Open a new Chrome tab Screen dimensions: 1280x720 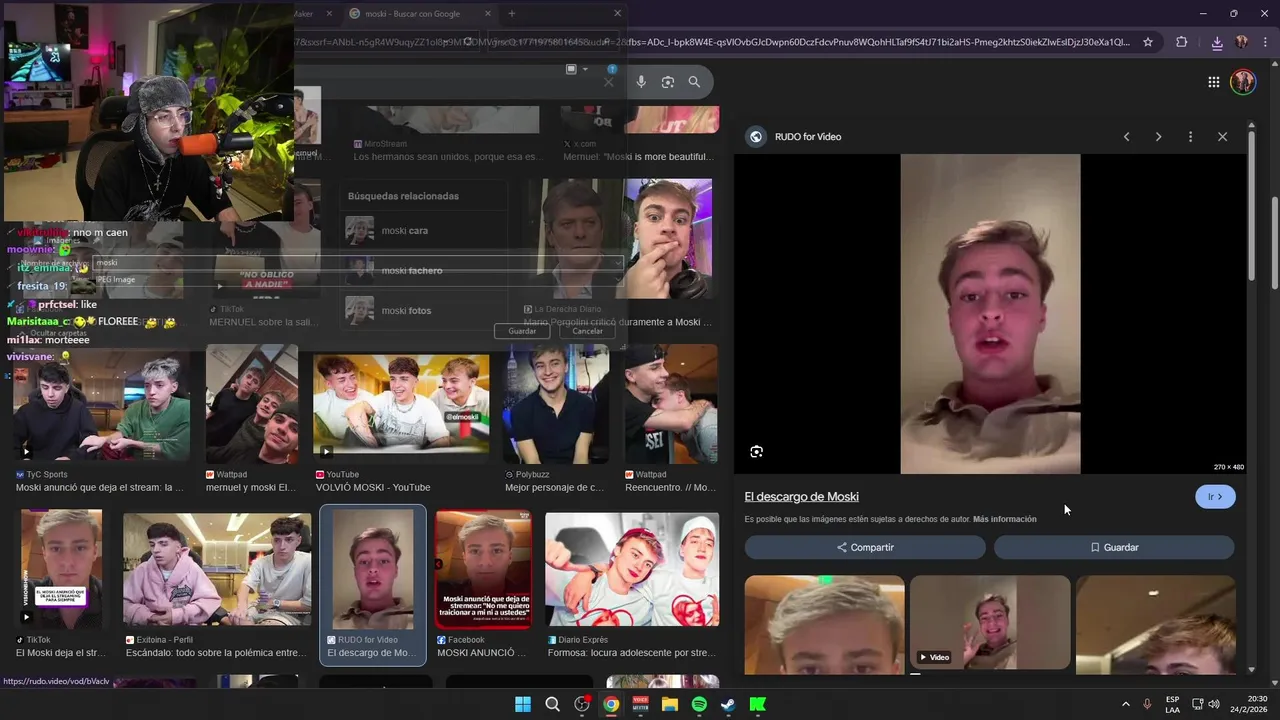pos(511,14)
